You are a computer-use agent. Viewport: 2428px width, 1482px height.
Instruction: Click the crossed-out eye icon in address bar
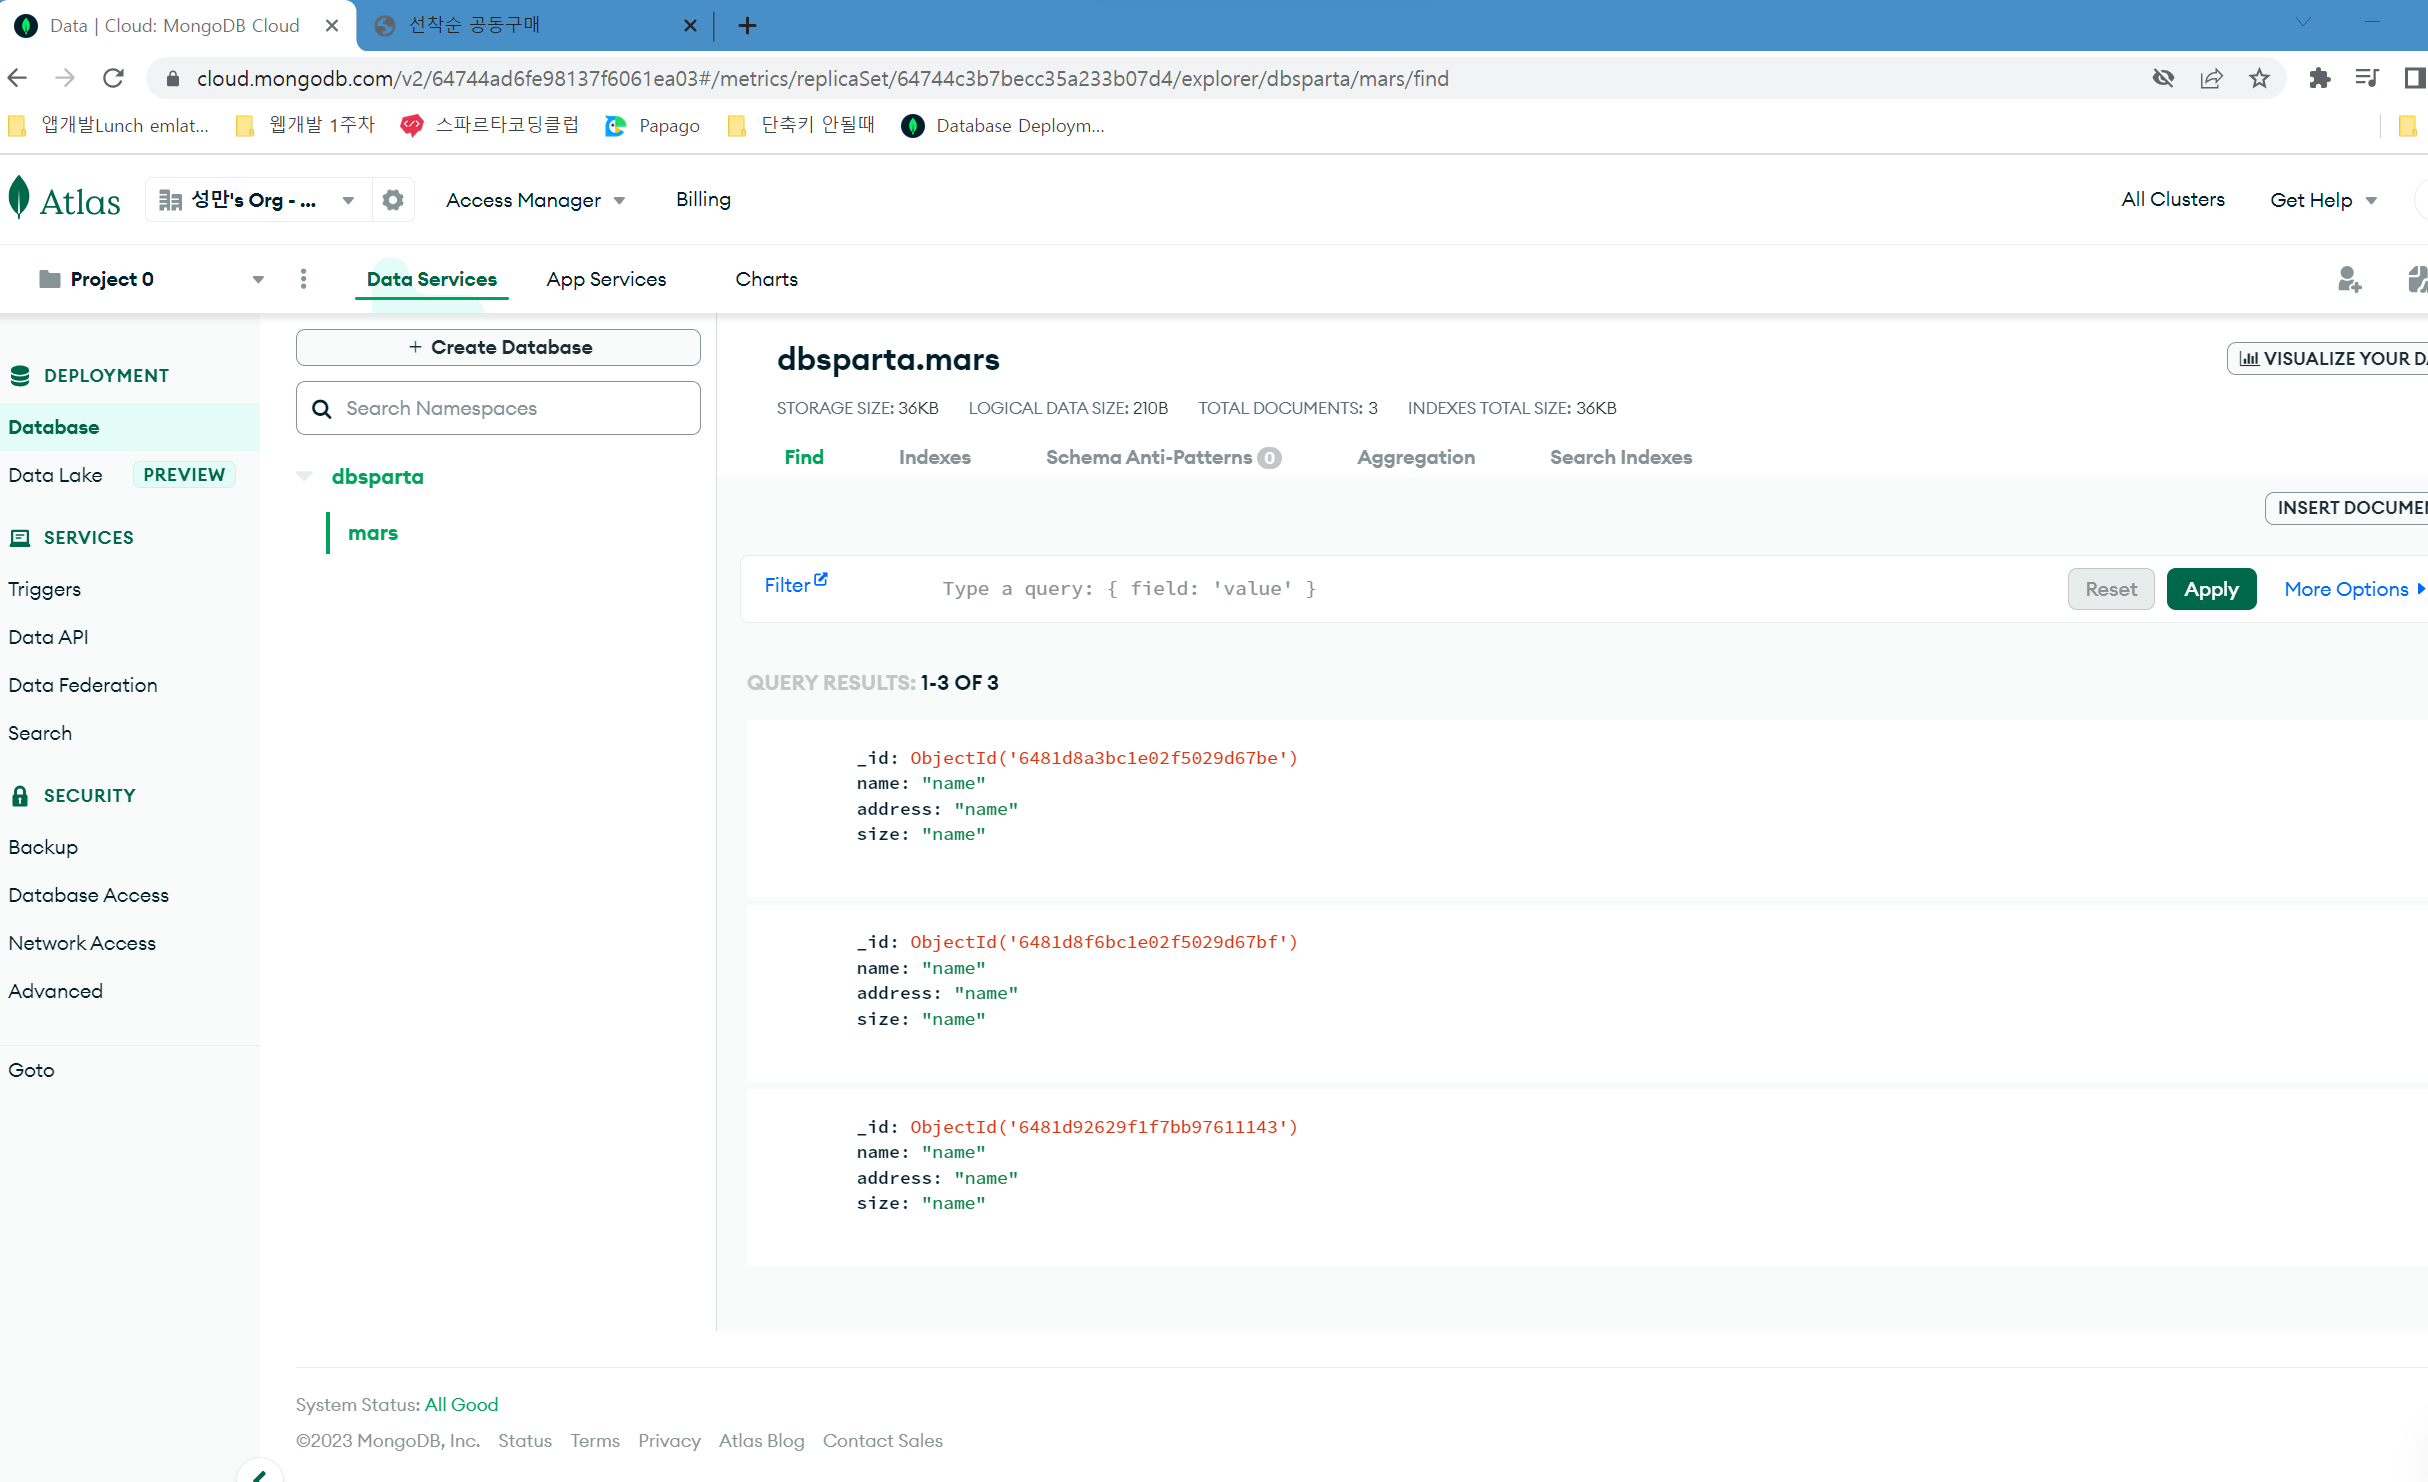coord(2163,78)
